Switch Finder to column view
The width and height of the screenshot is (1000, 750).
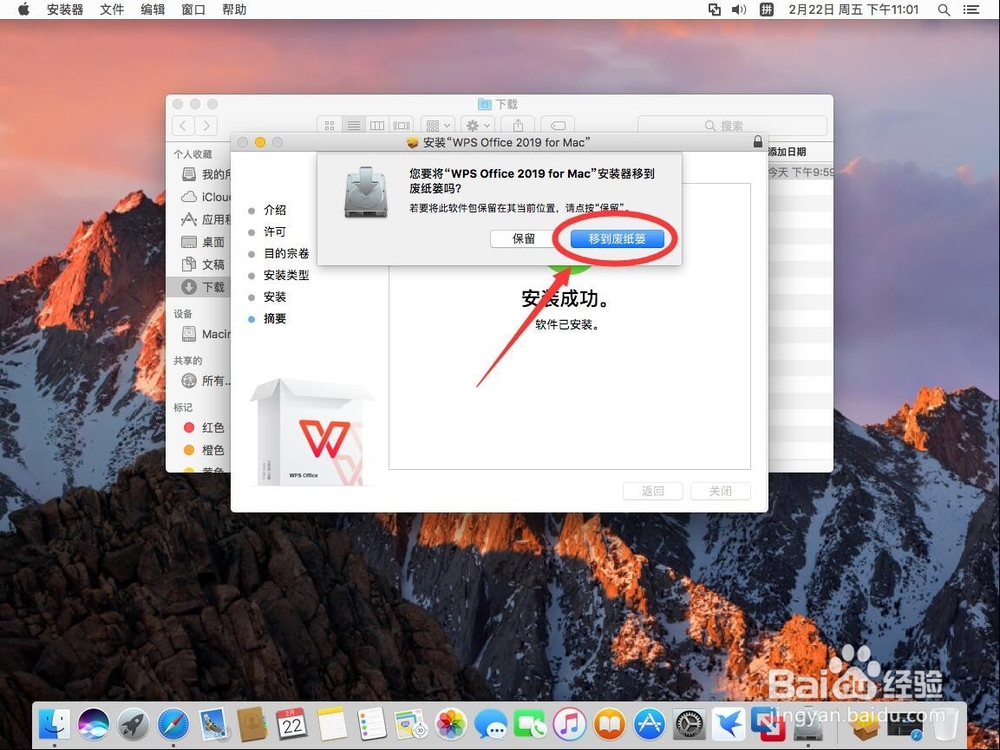click(x=377, y=125)
